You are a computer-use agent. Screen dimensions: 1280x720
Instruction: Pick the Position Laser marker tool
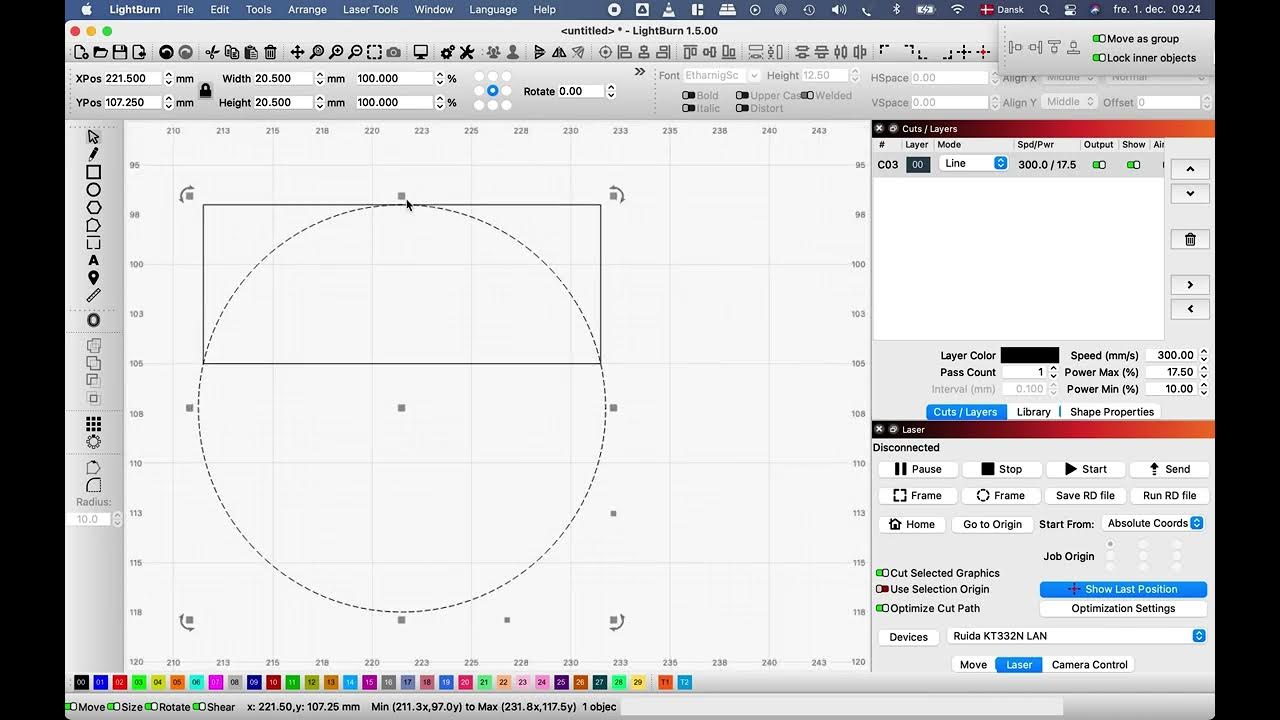click(93, 277)
